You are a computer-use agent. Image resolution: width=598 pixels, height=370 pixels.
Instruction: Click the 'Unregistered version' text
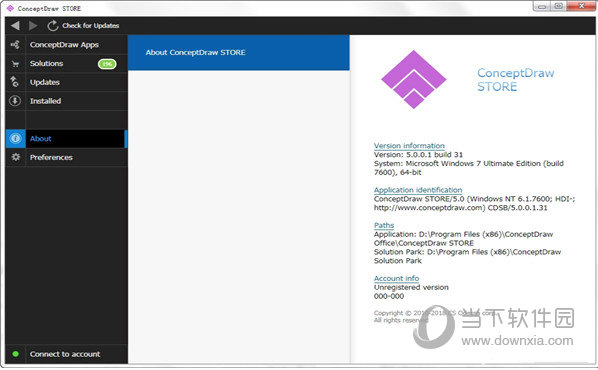click(411, 287)
